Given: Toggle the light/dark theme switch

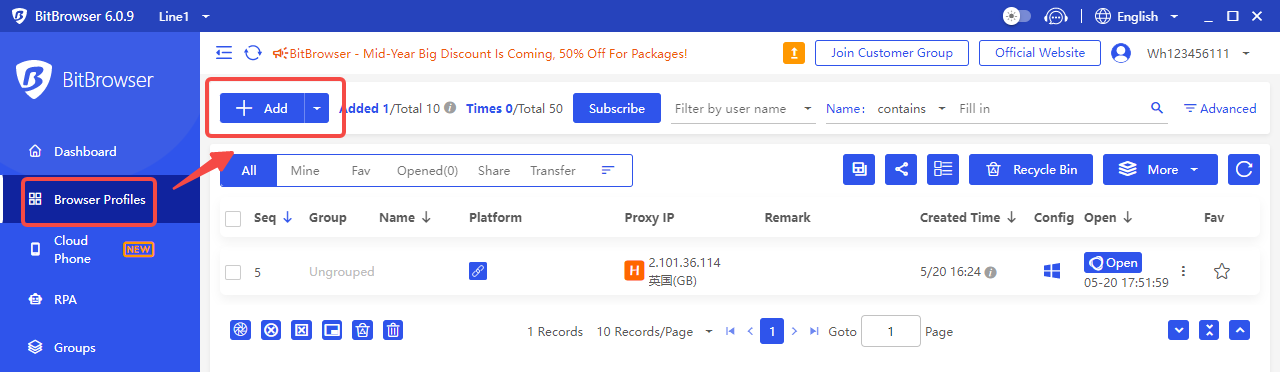Looking at the screenshot, I should click(x=1017, y=16).
